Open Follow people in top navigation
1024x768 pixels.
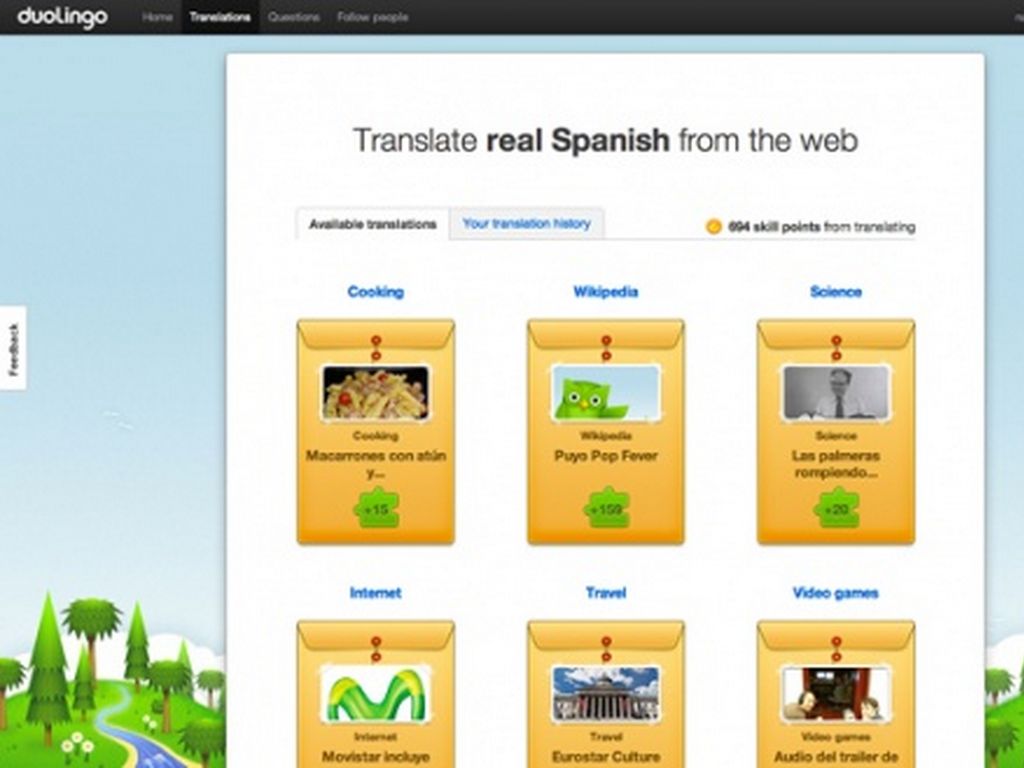372,17
